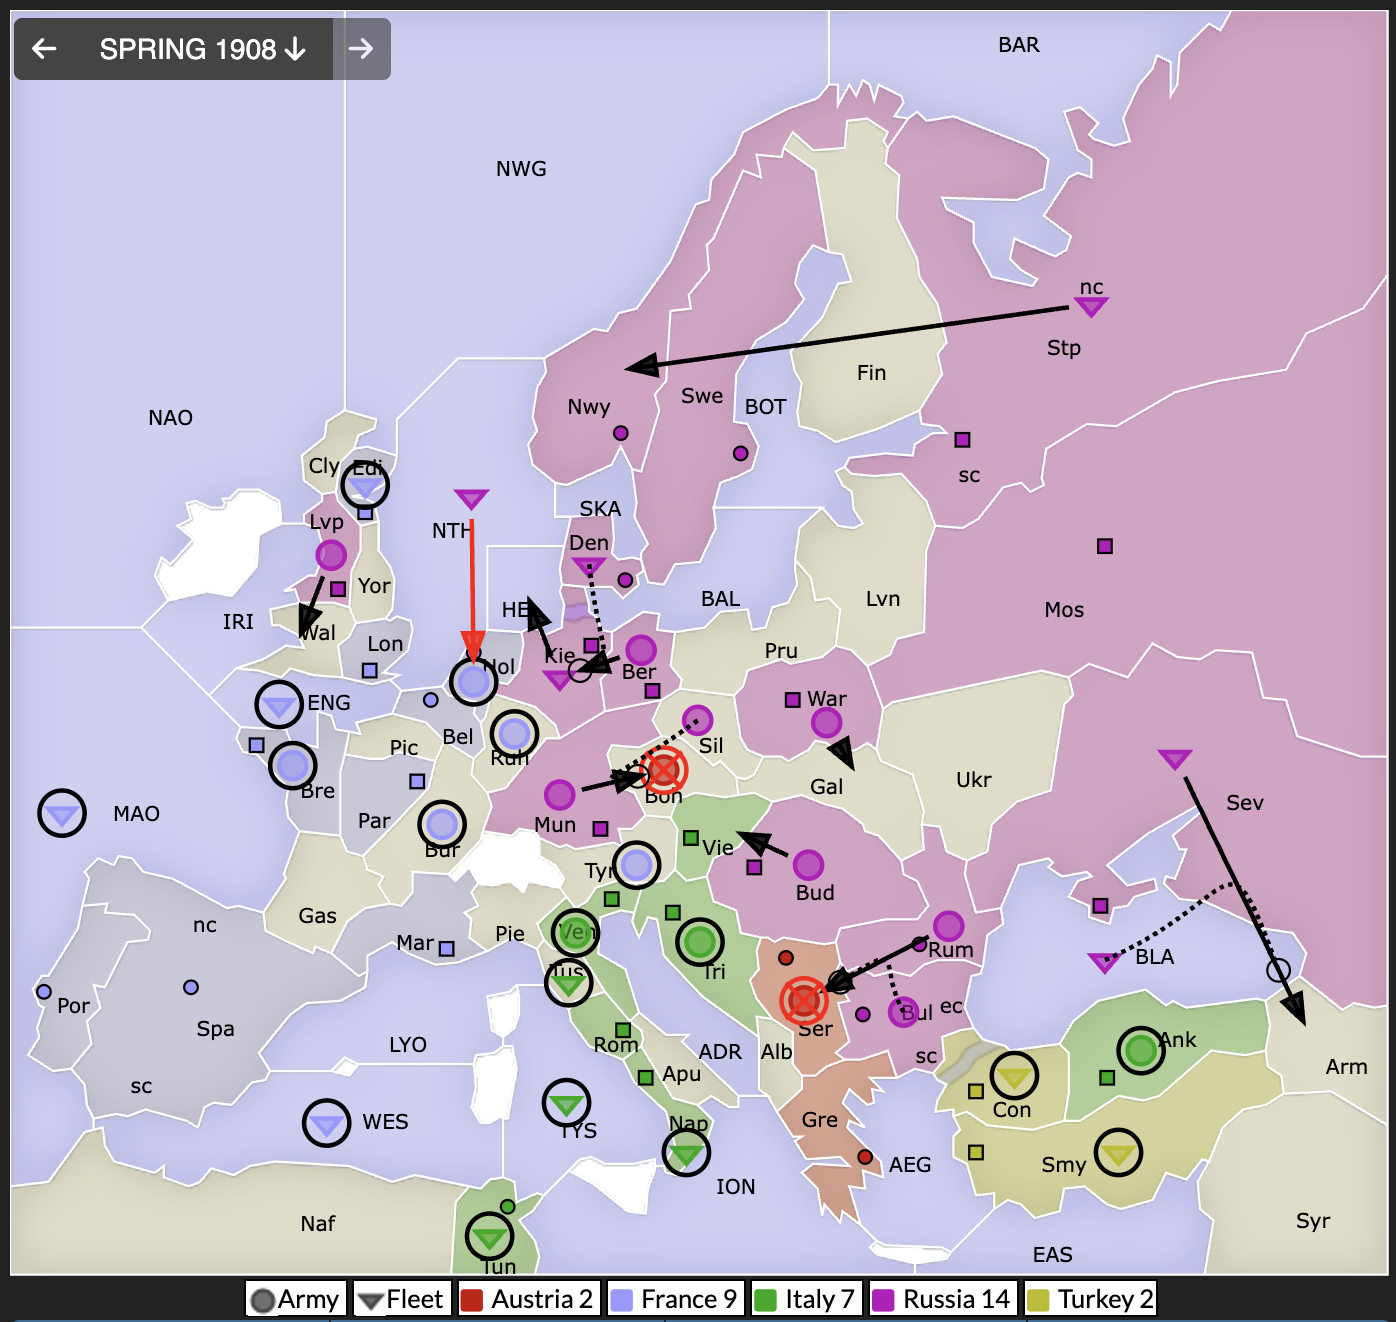
Task: Click the Russia 14 legend entry
Action: tap(943, 1299)
